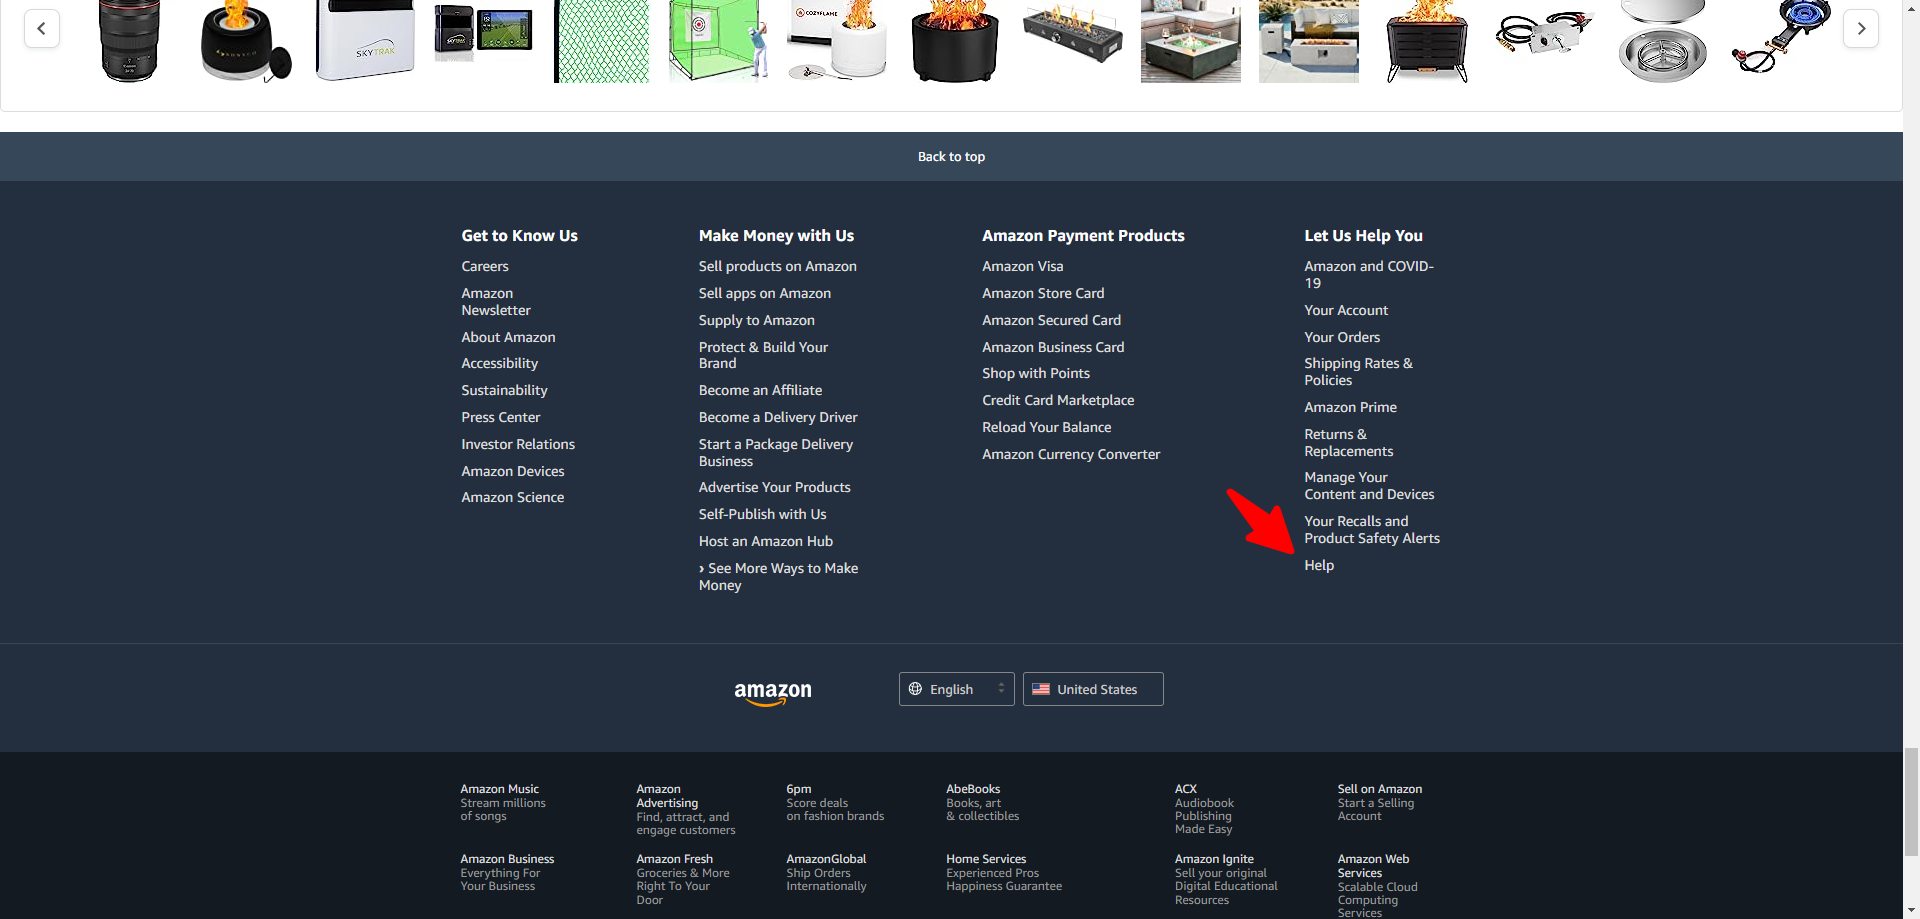This screenshot has width=1920, height=919.
Task: Open Your Recalls and Product Safety Alerts
Action: click(x=1372, y=530)
